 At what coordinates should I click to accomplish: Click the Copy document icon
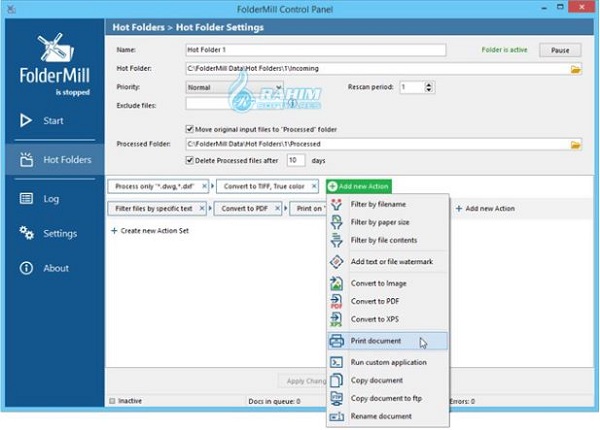336,380
